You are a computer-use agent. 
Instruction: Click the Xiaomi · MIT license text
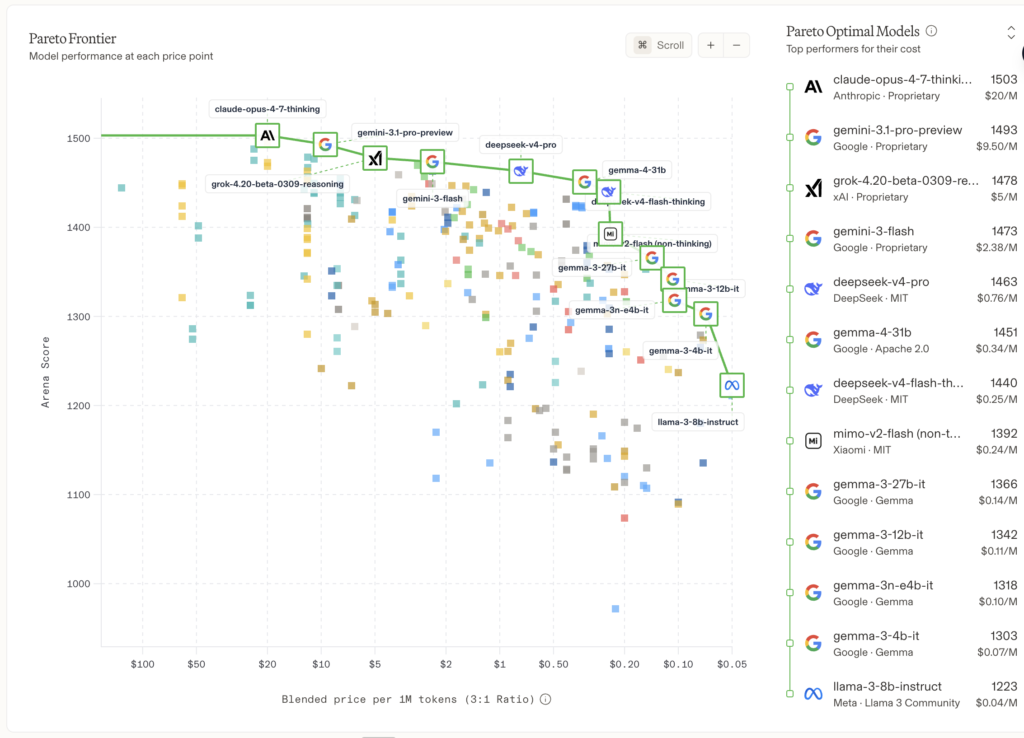point(862,450)
